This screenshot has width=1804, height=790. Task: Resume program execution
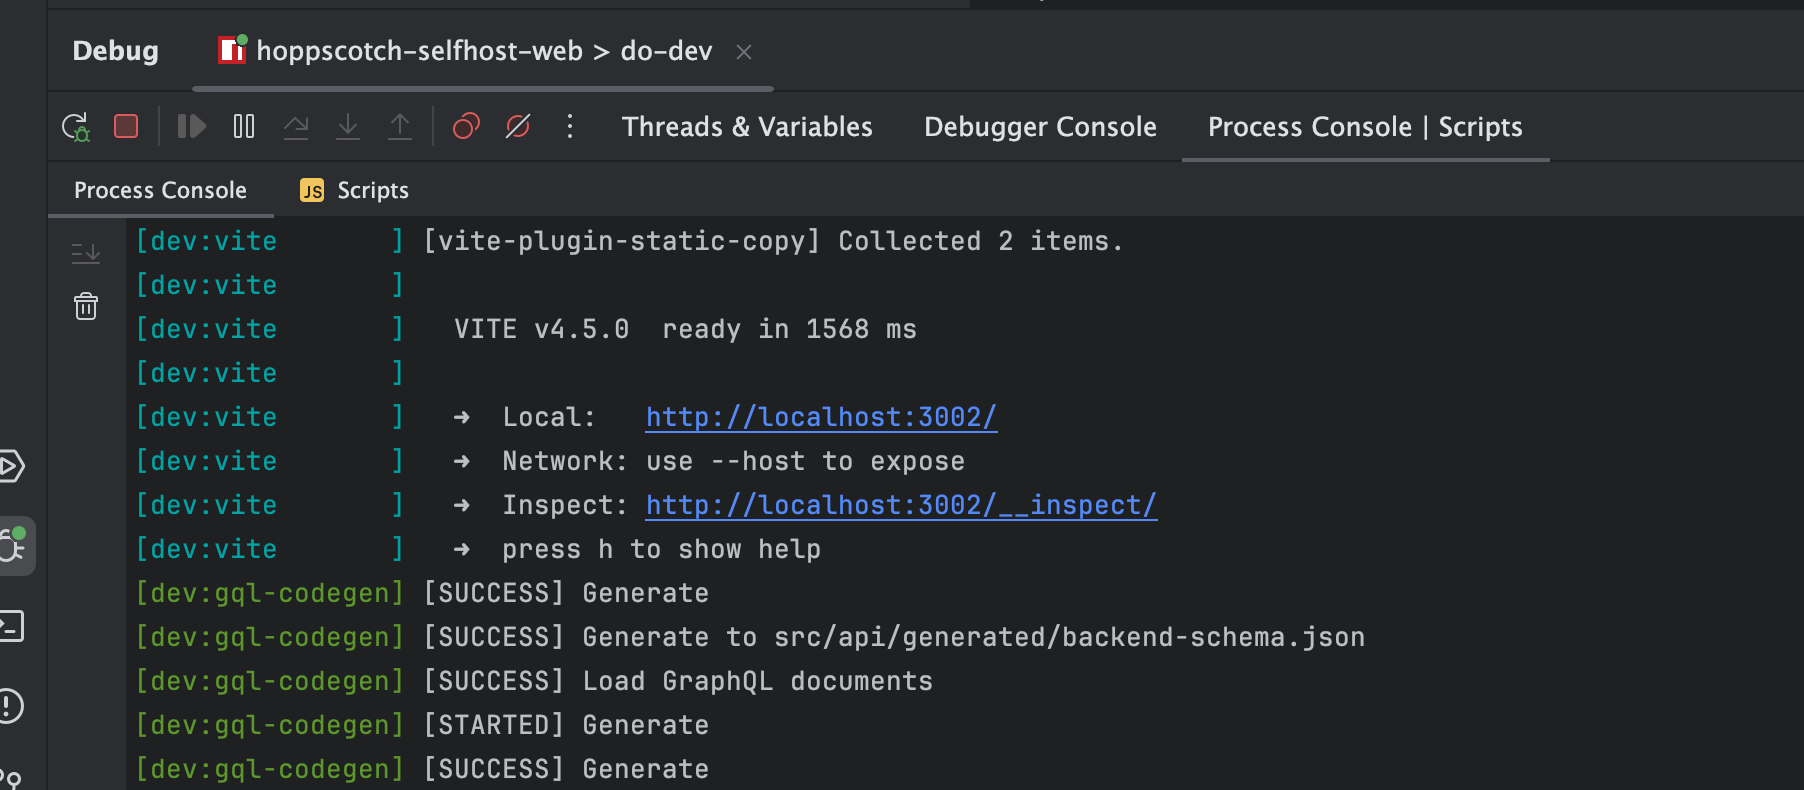coord(191,127)
